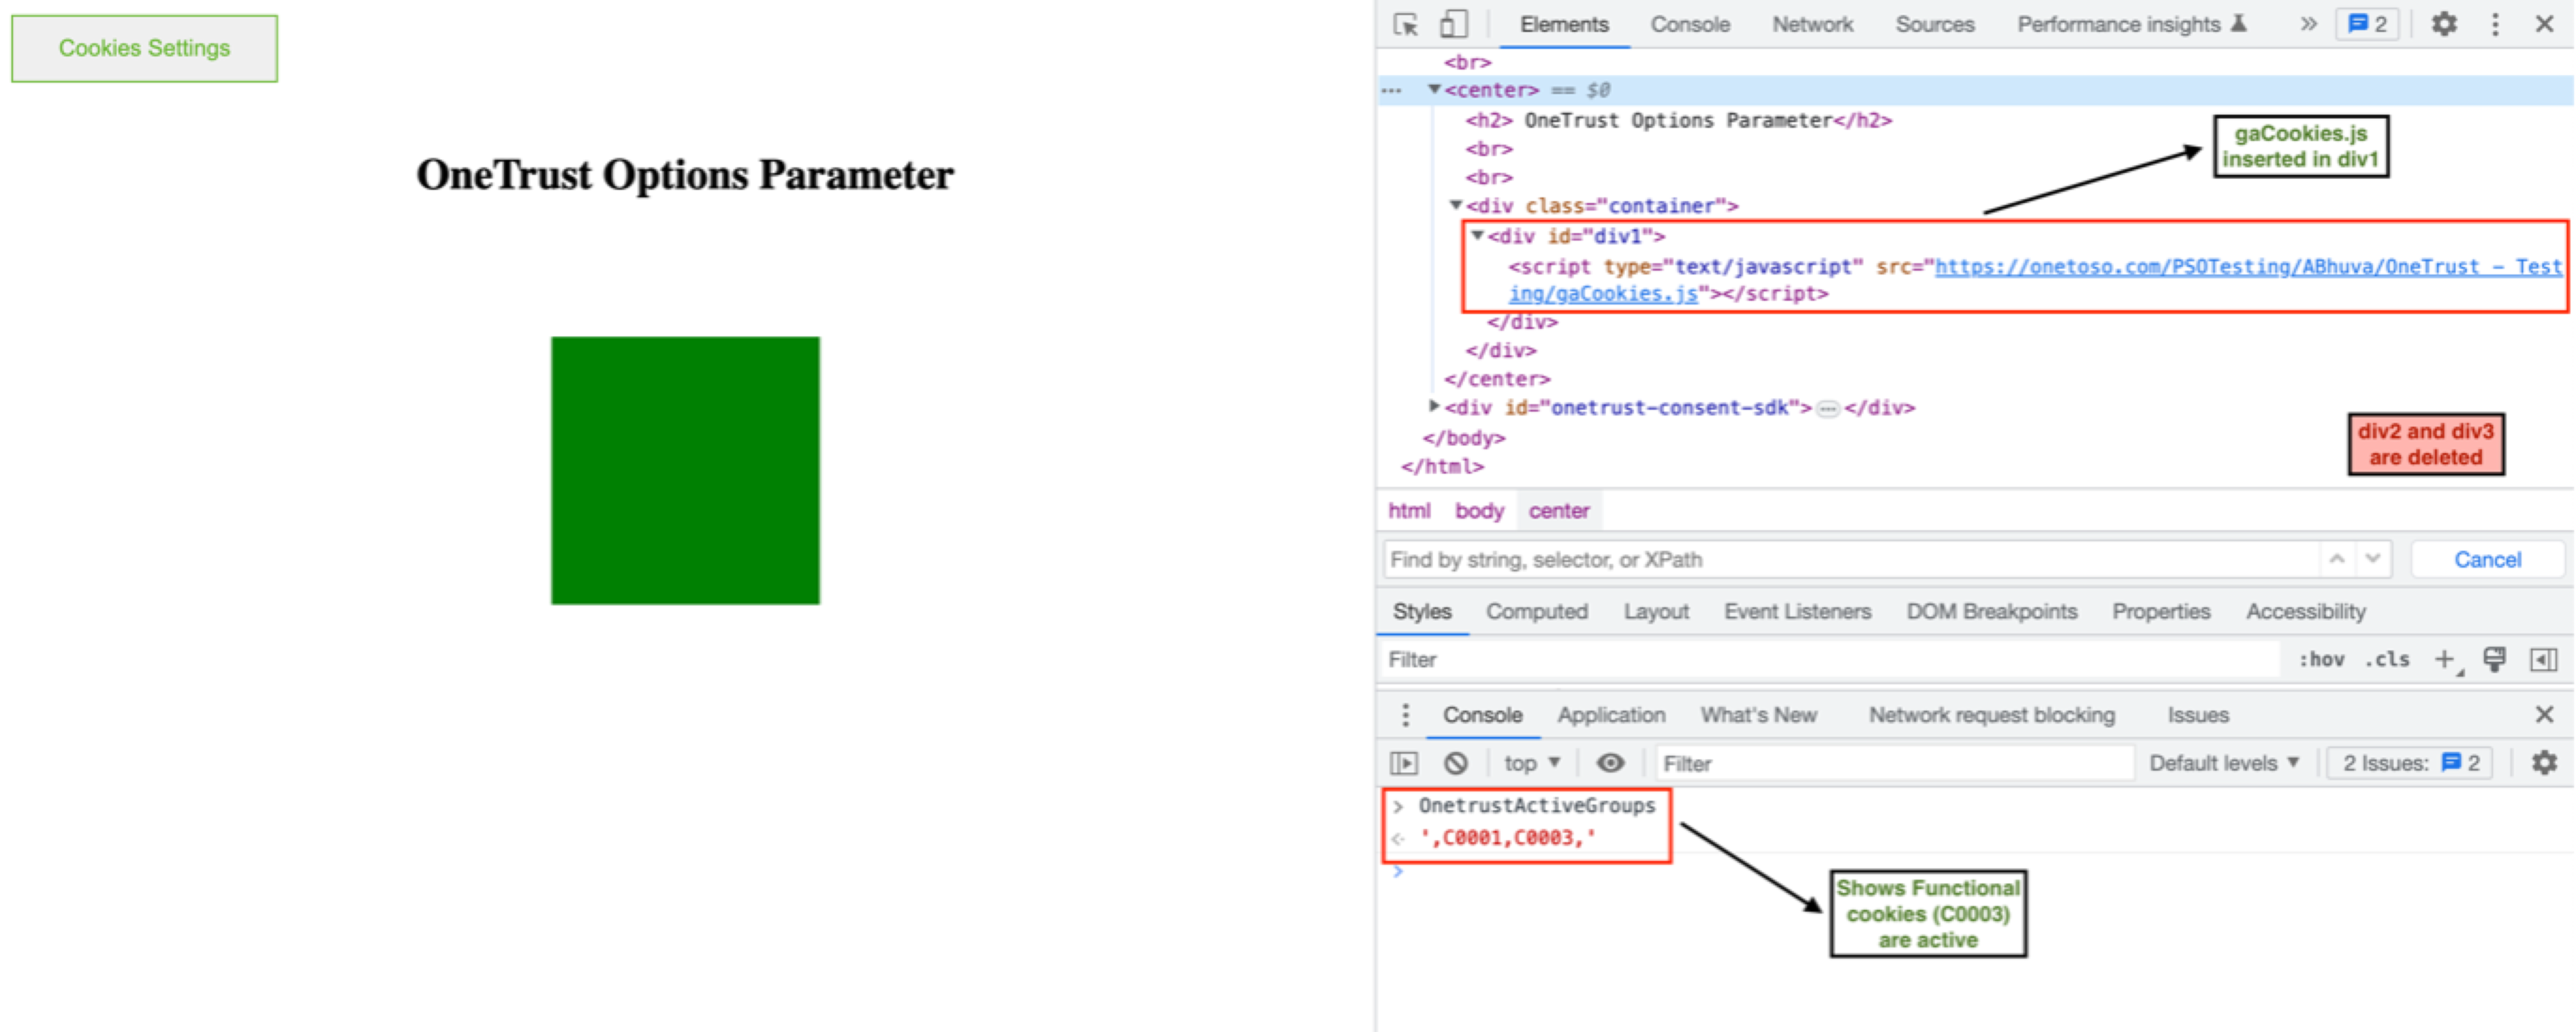Open top JavaScript context dropdown

1531,763
